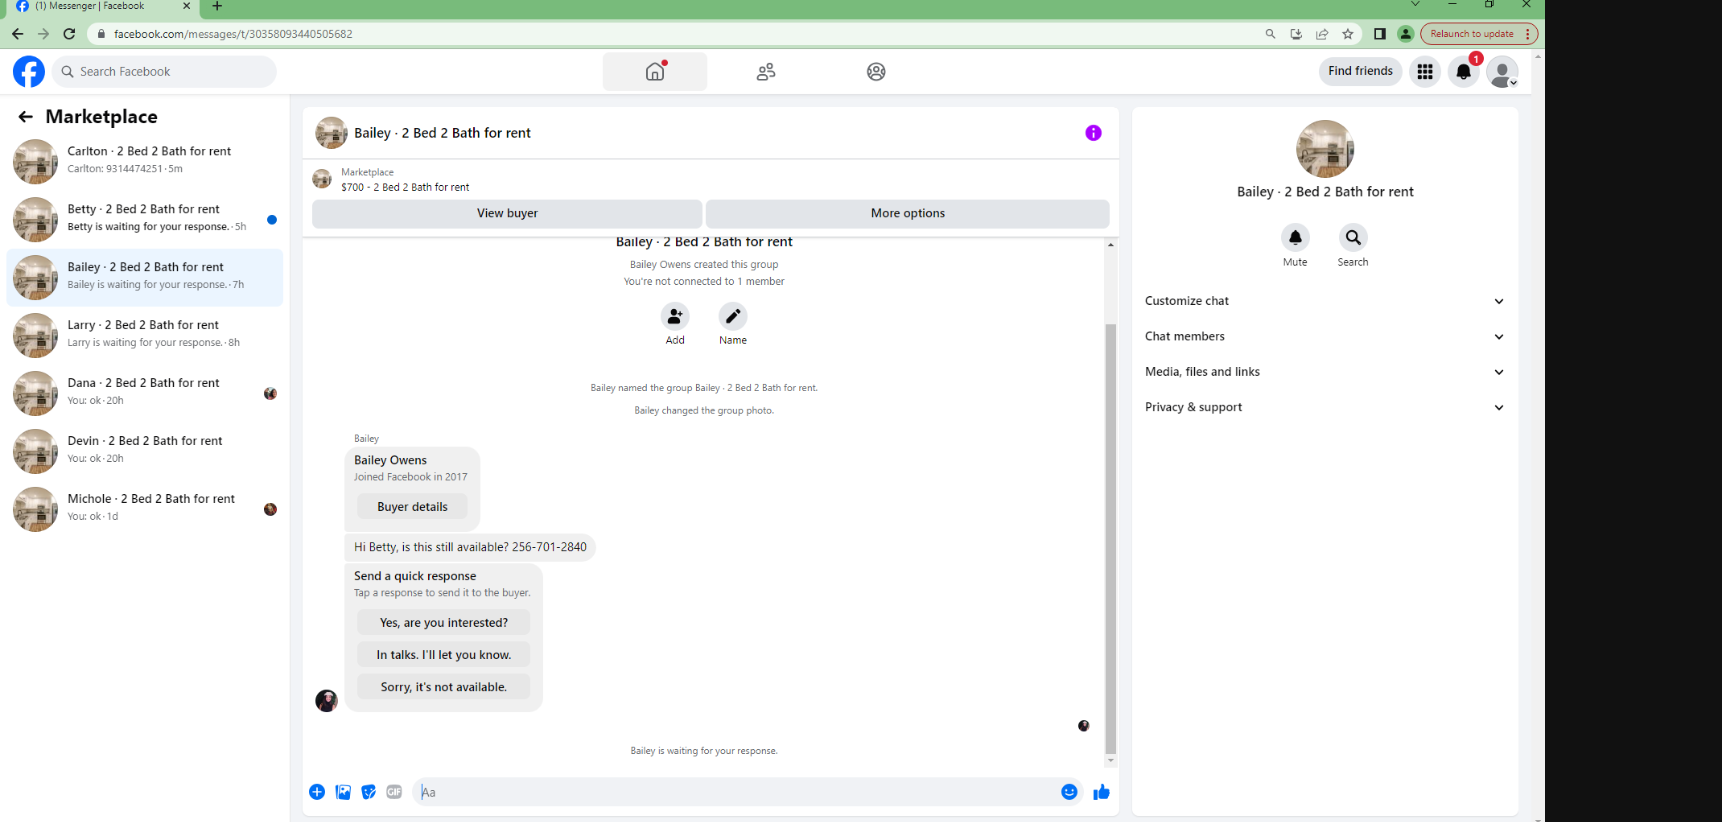The height and width of the screenshot is (822, 1722).
Task: Mute the Bailey conversation
Action: [x=1295, y=237]
